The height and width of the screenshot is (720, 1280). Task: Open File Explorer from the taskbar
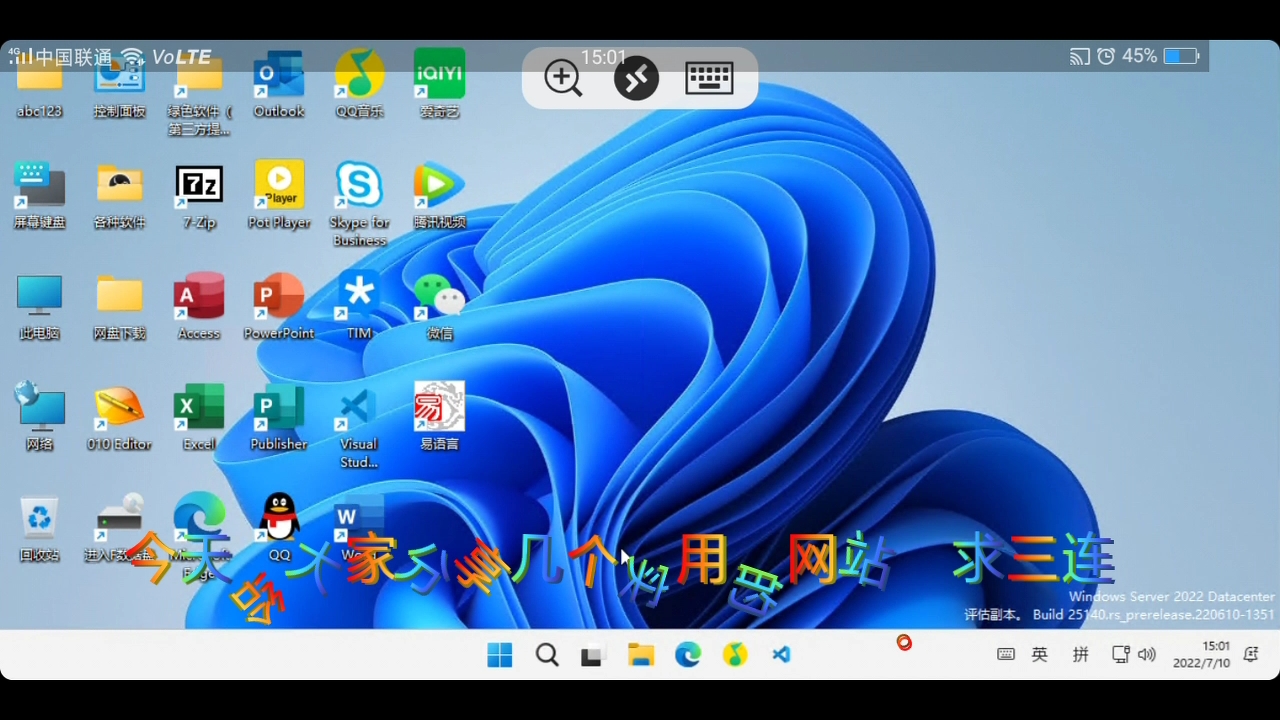click(640, 655)
